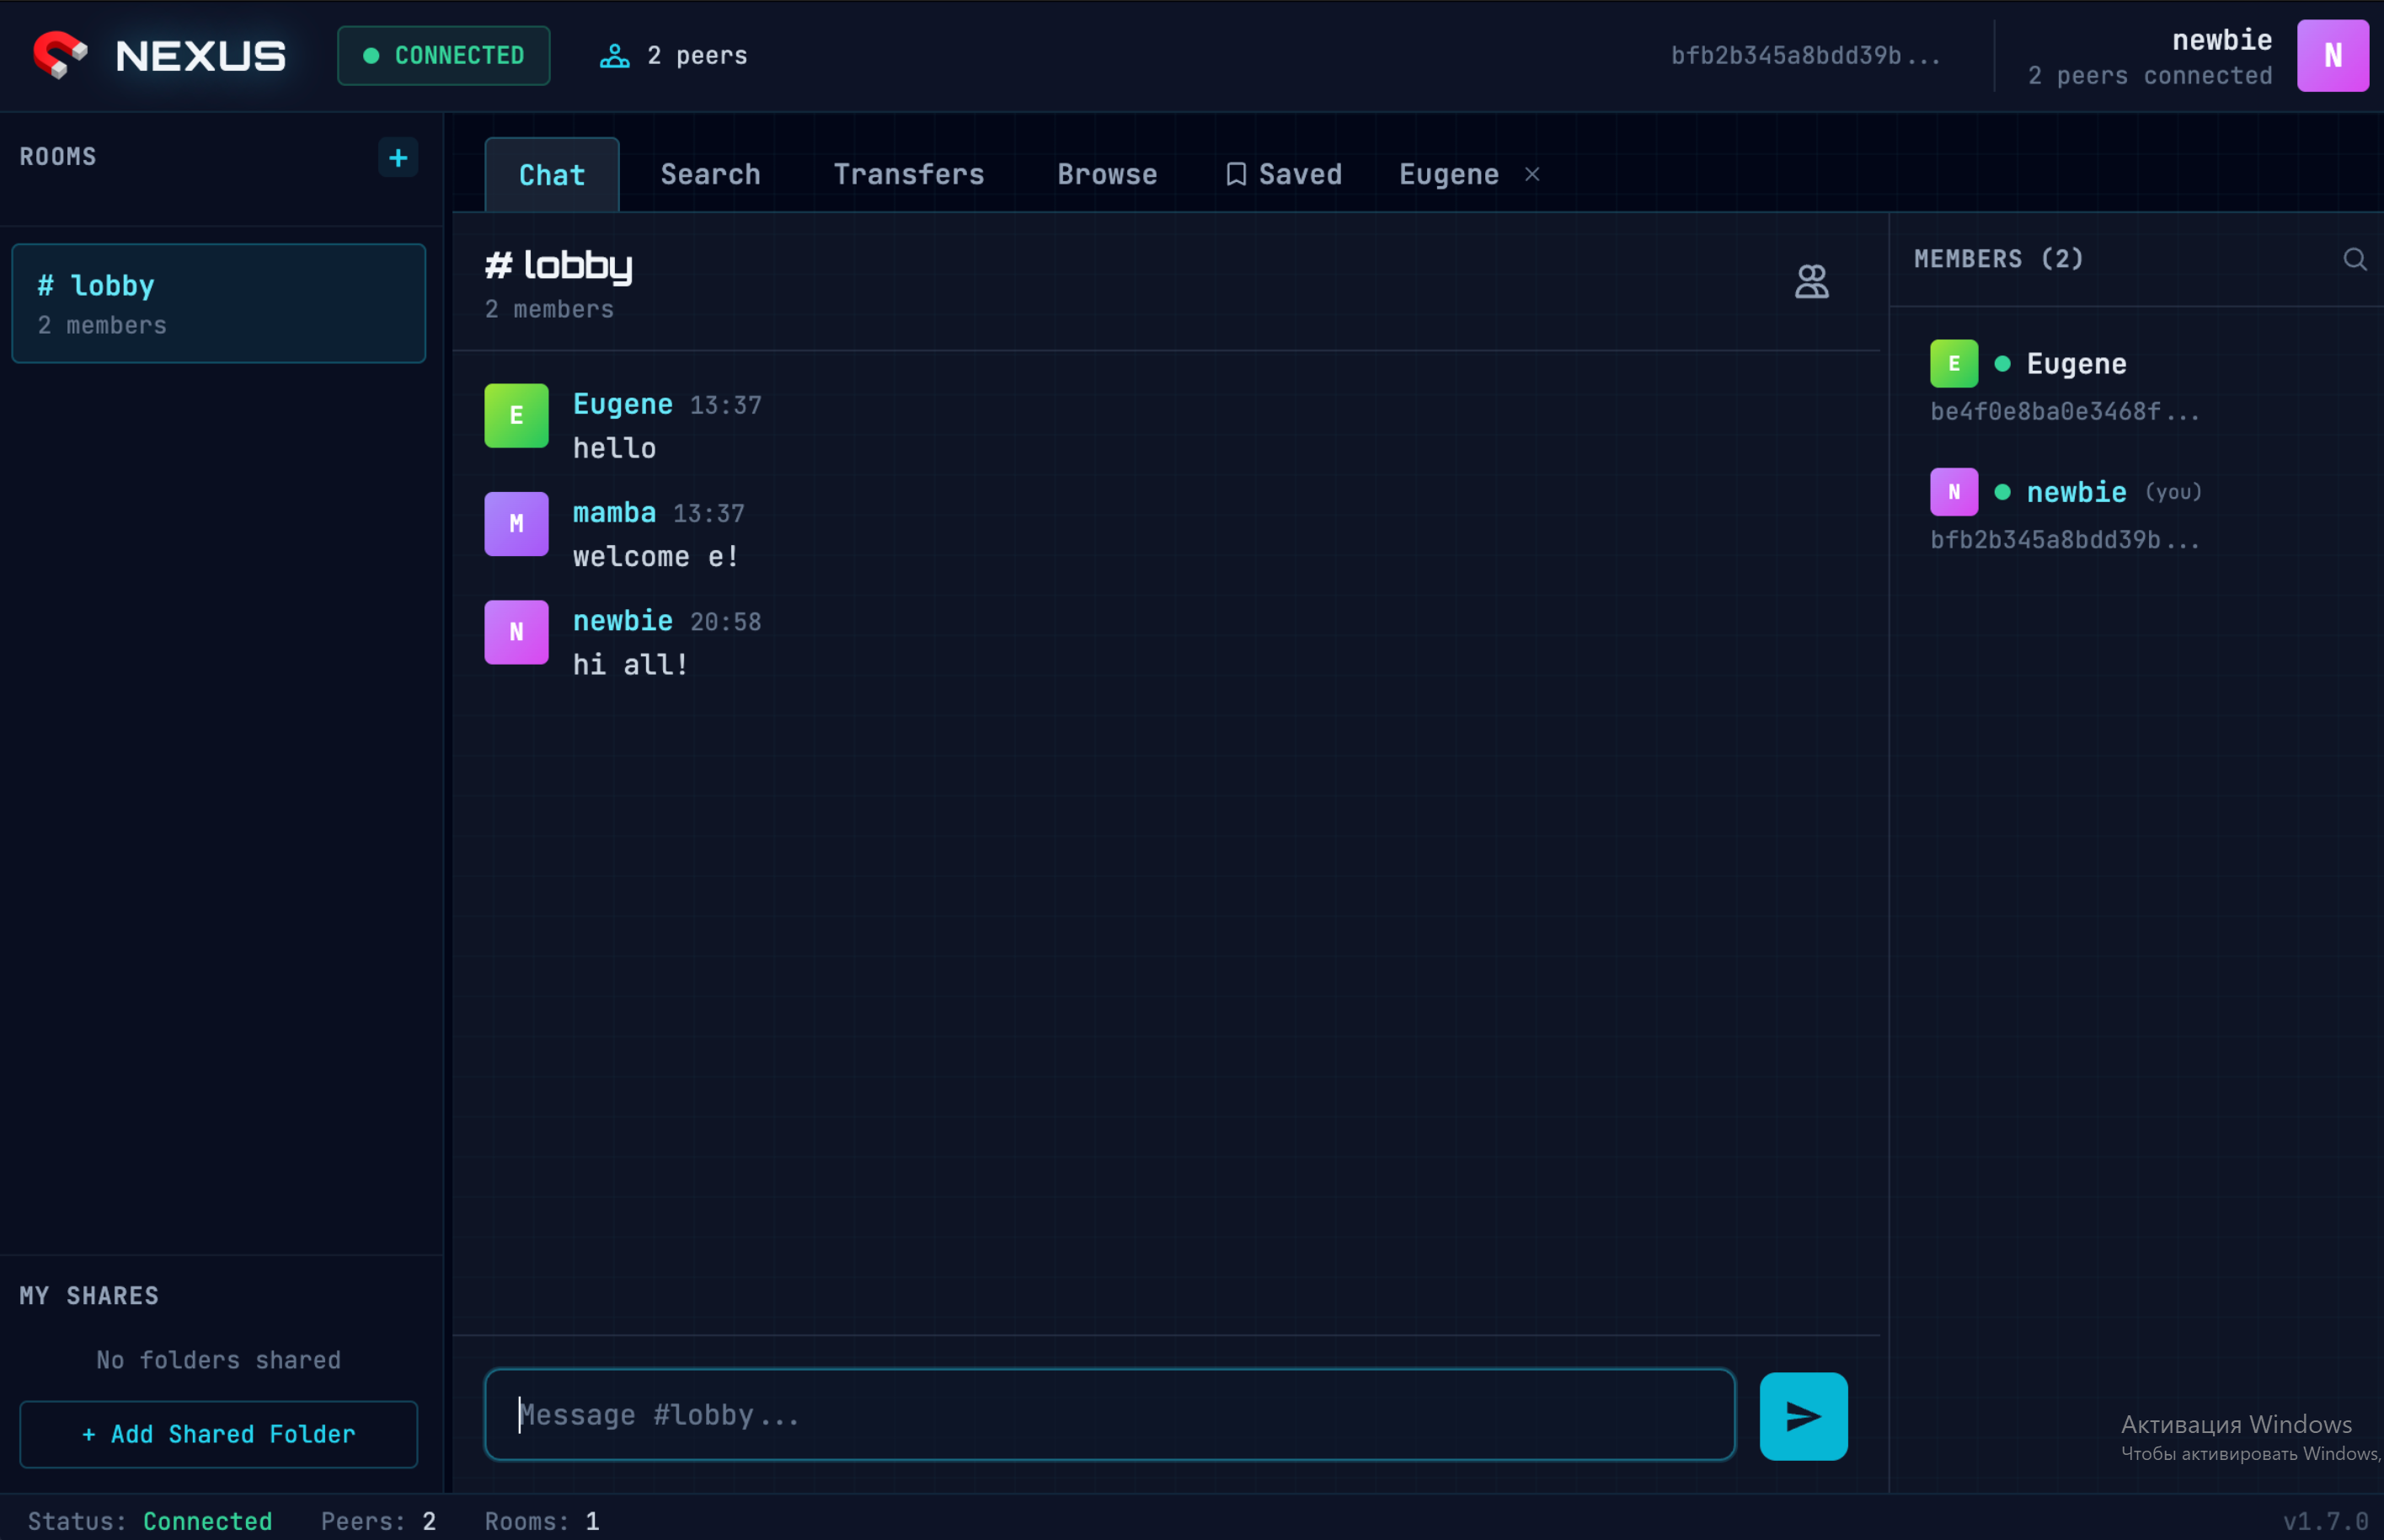Screen dimensions: 2384x1540
Task: Click Eugene's avatar in members list
Action: (x=1953, y=363)
